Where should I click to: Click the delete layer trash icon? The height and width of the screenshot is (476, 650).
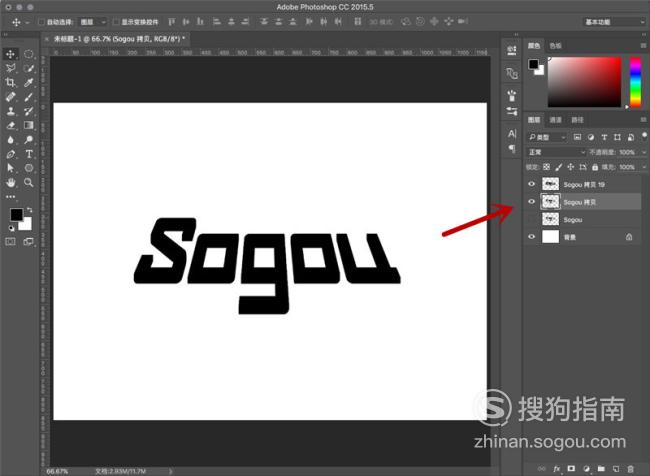coord(630,469)
